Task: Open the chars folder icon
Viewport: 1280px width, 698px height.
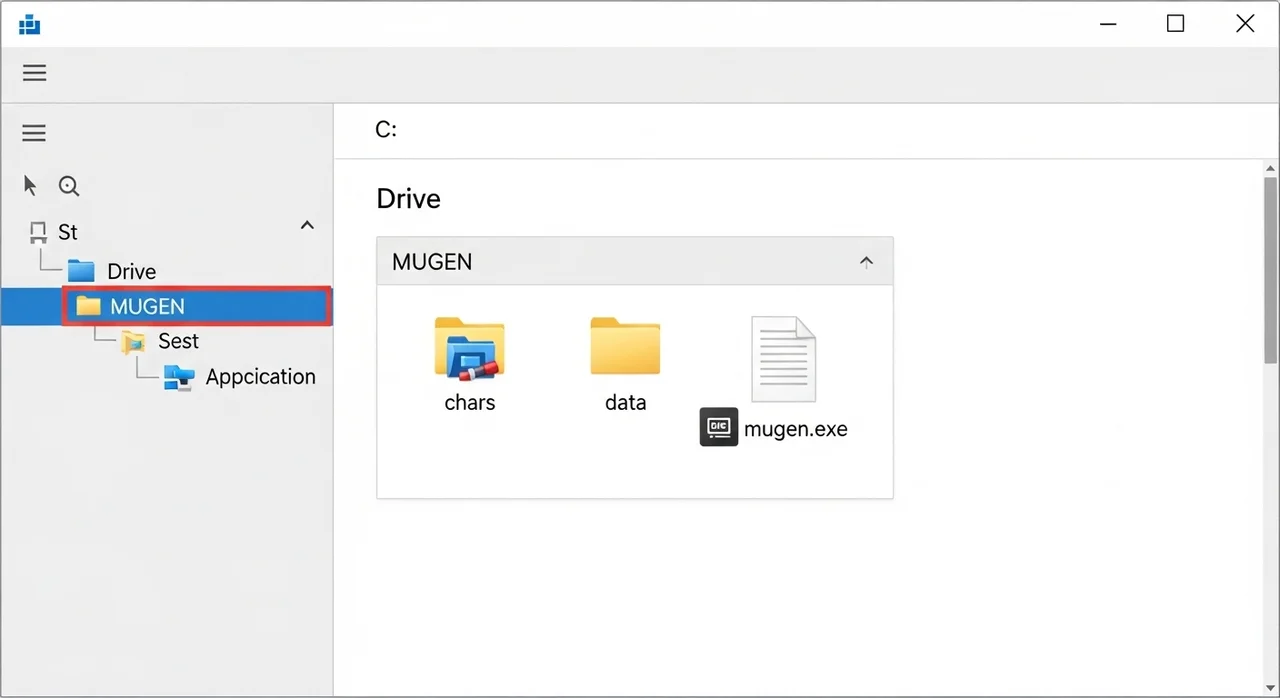Action: (470, 348)
